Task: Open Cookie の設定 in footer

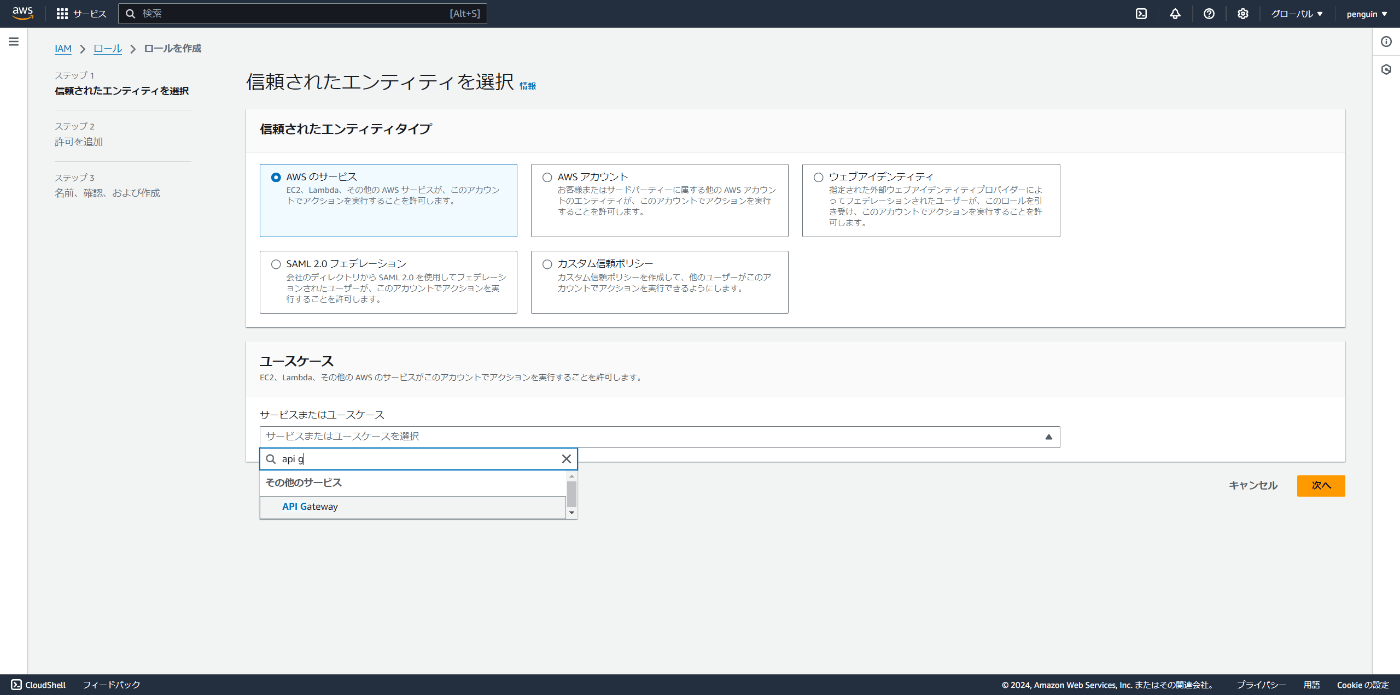Action: pyautogui.click(x=1363, y=685)
